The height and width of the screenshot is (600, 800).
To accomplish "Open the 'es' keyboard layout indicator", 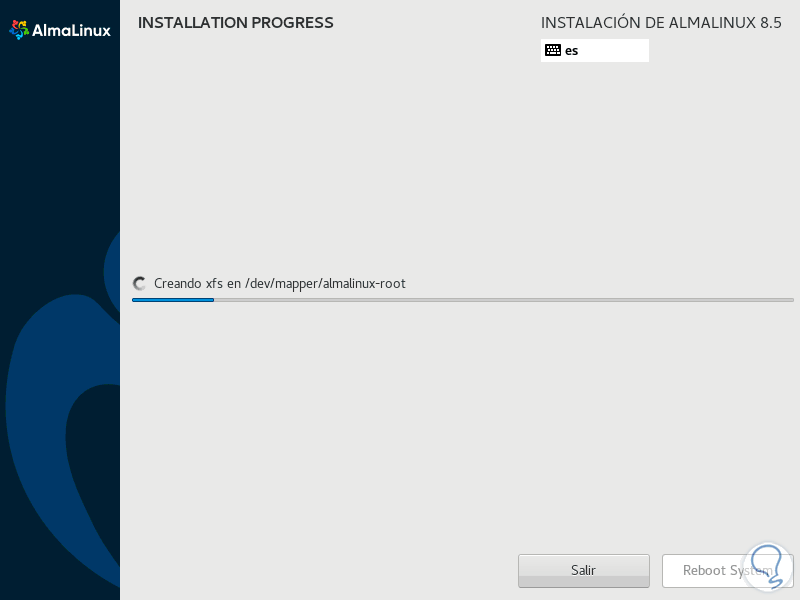I will pyautogui.click(x=594, y=51).
